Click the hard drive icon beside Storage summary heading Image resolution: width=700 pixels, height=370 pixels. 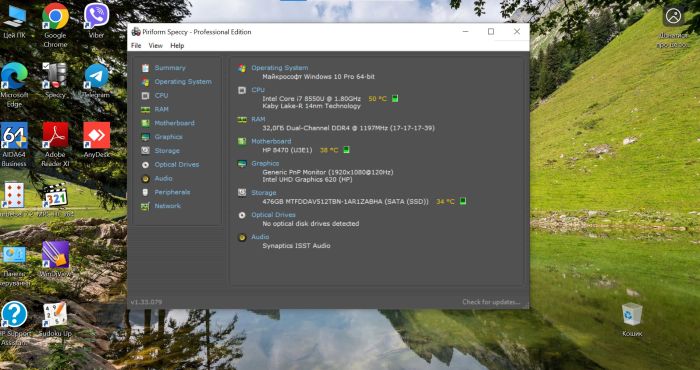tap(242, 193)
